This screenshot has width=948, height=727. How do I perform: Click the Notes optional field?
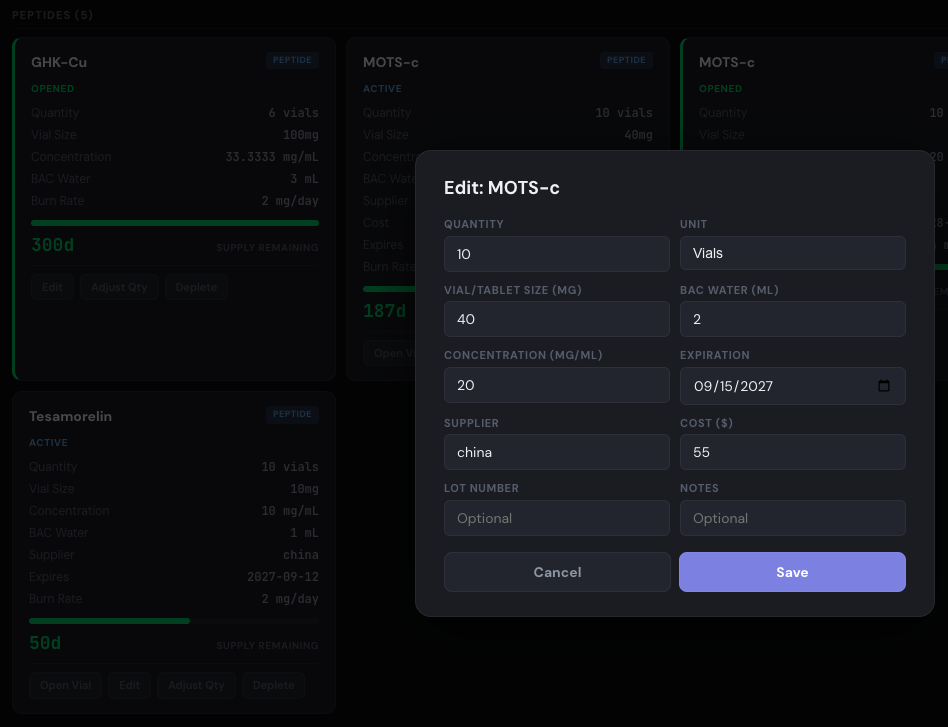[x=792, y=518]
